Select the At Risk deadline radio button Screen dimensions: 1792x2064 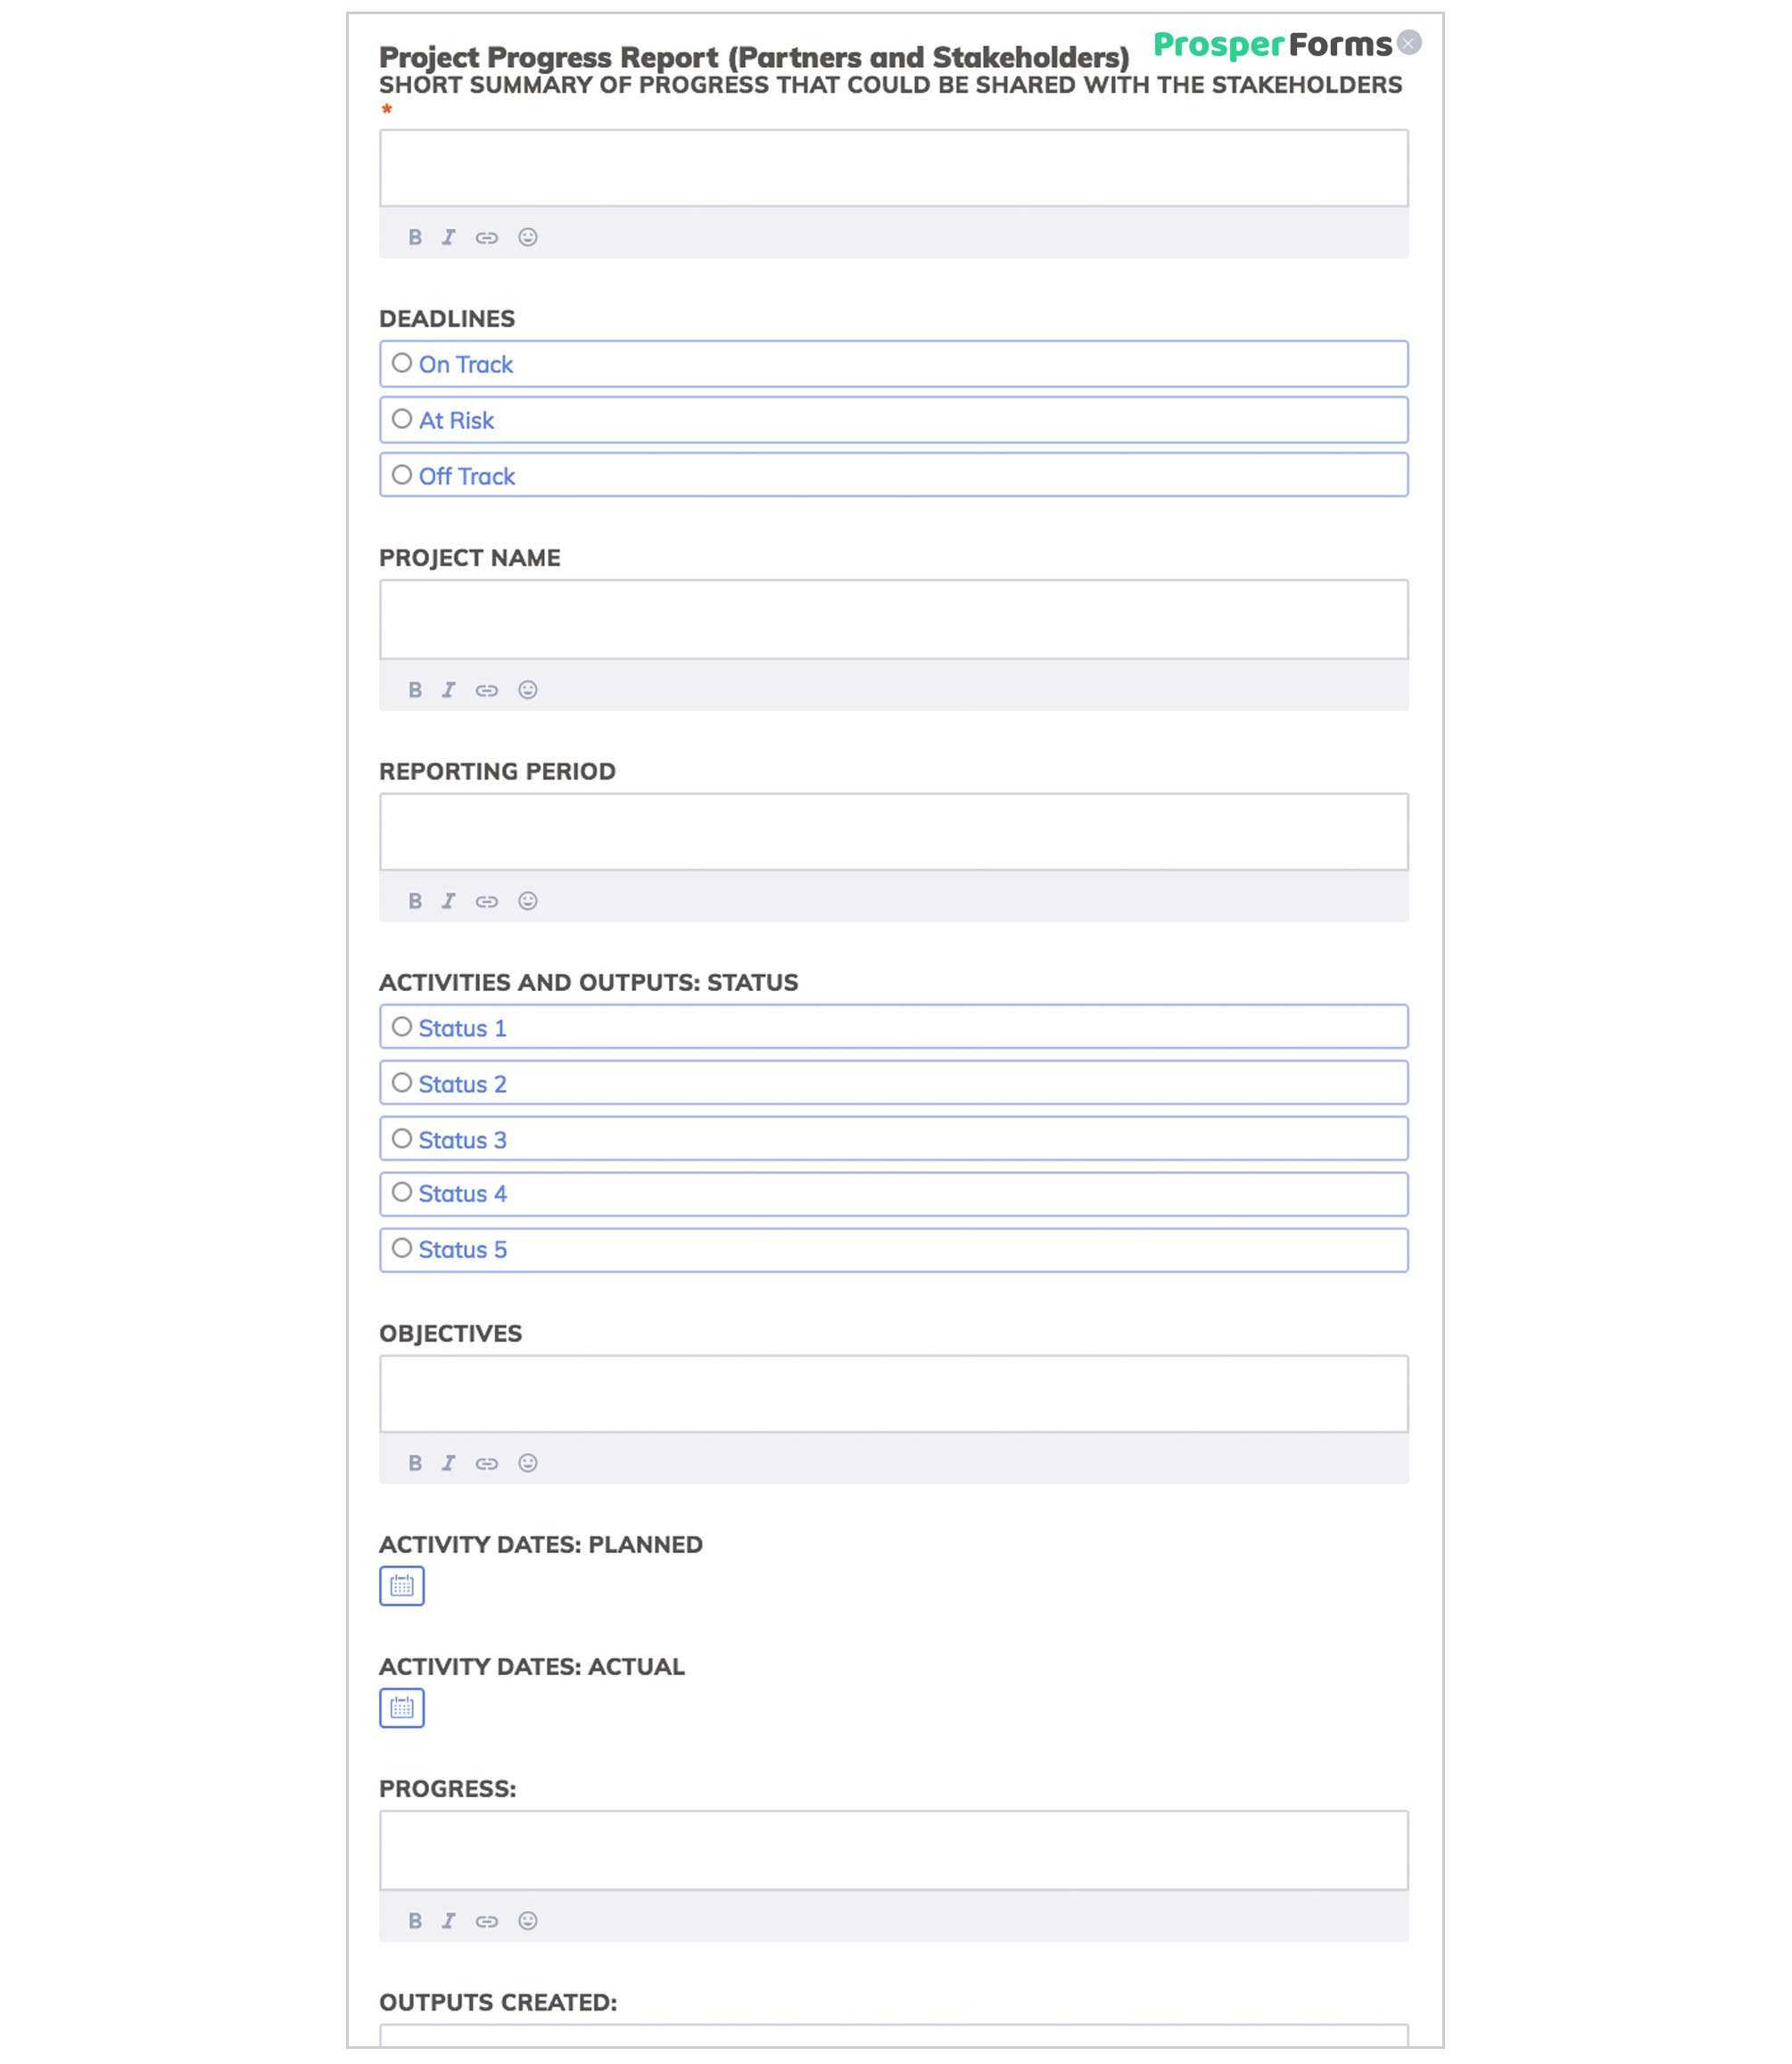(402, 419)
